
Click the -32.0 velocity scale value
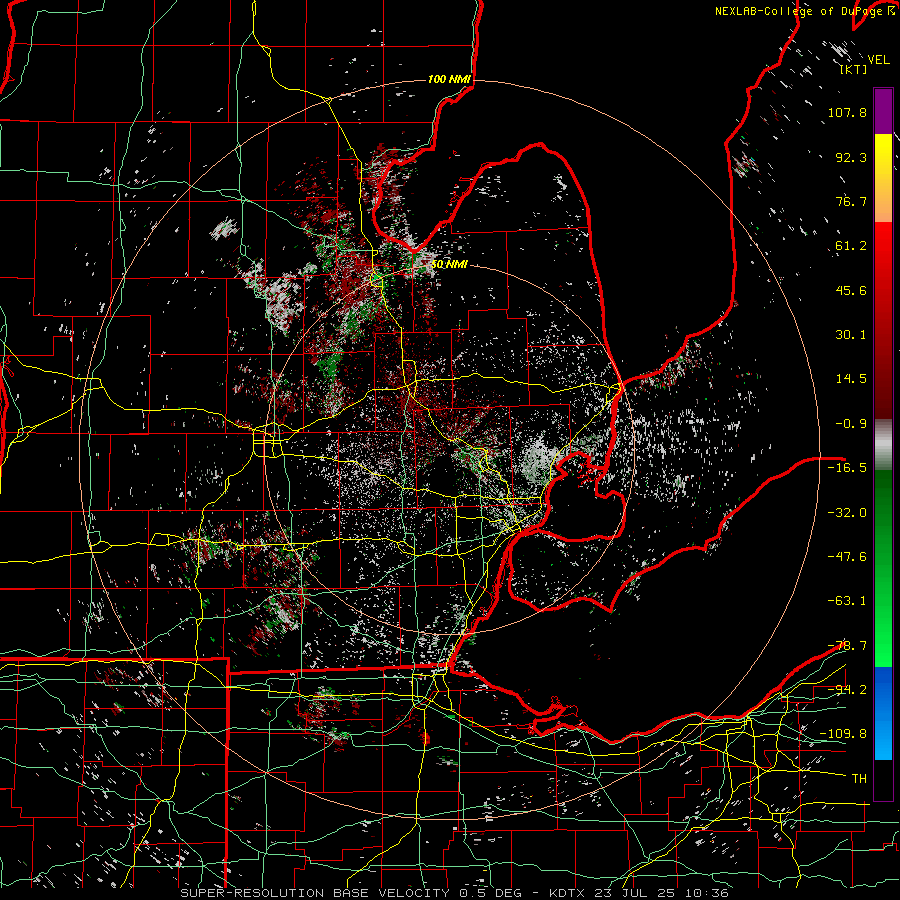point(847,513)
